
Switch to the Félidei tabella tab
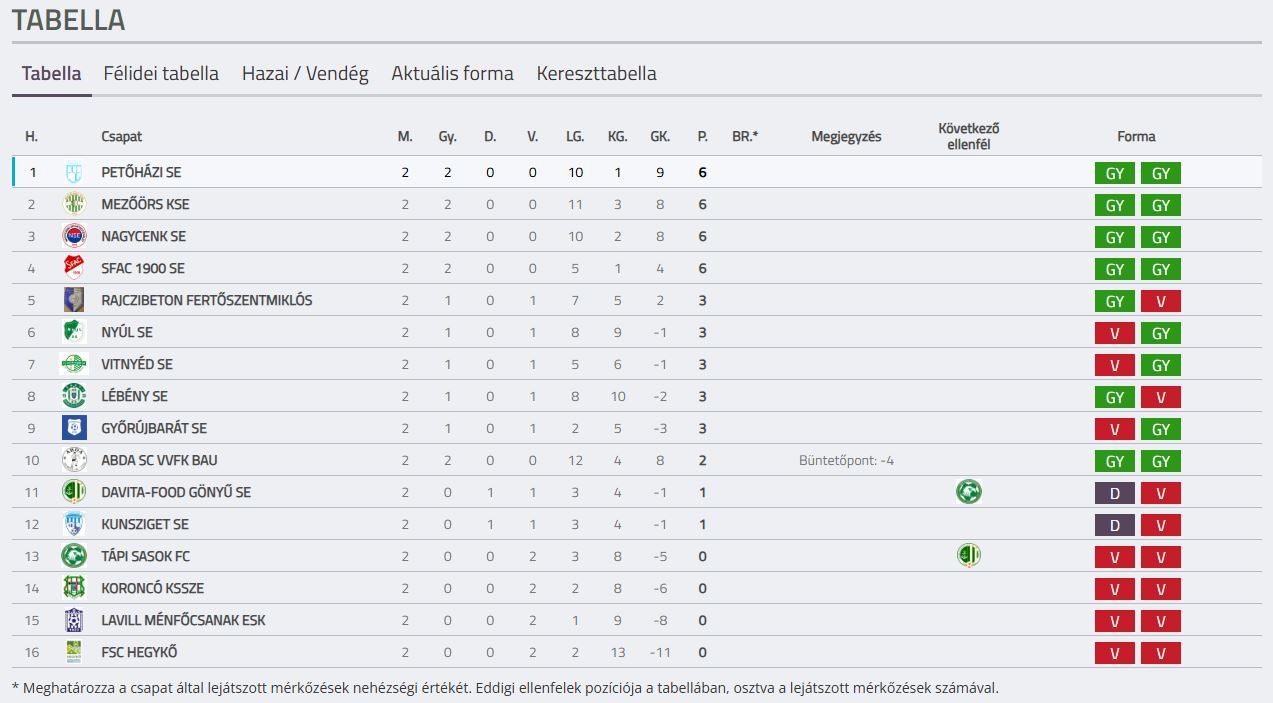(x=161, y=74)
